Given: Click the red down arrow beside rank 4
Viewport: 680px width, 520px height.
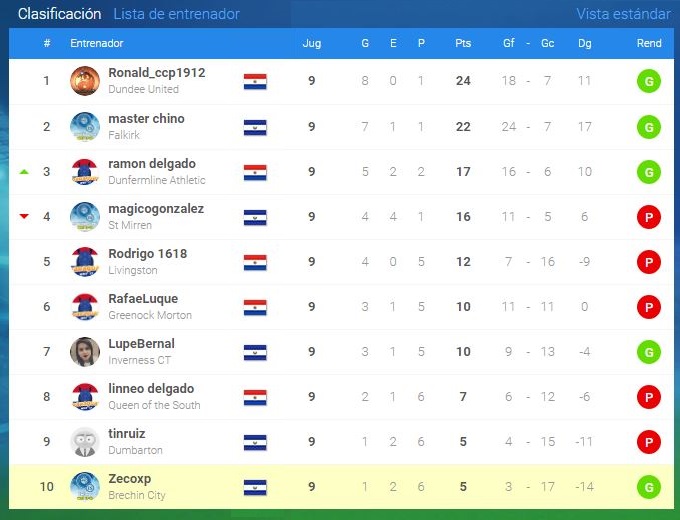Looking at the screenshot, I should pos(24,216).
